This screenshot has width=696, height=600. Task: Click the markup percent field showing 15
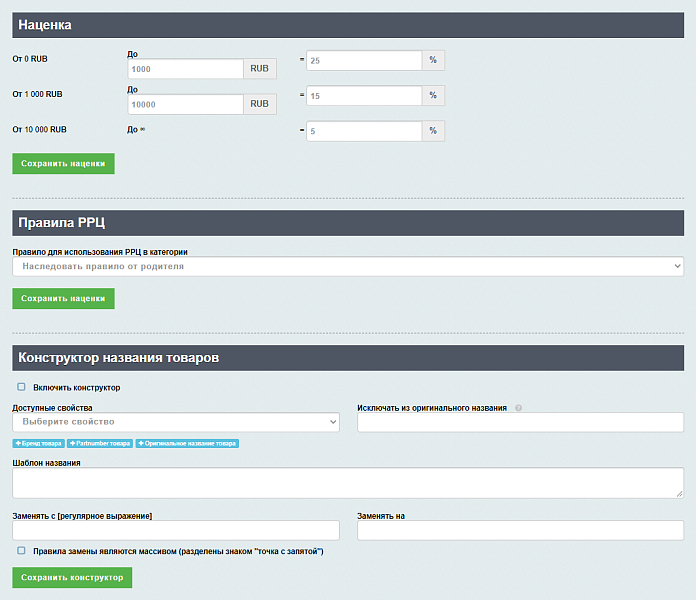(364, 96)
